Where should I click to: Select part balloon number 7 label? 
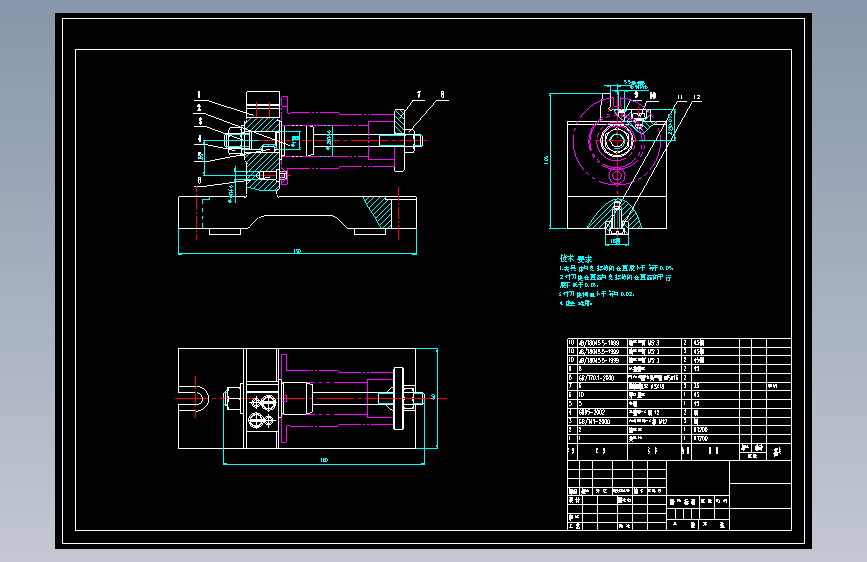419,95
